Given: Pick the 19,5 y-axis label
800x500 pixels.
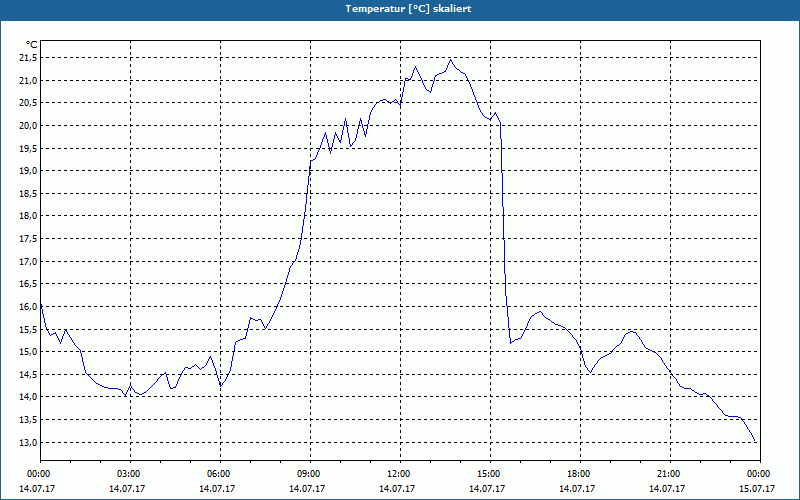Looking at the screenshot, I should [x=28, y=148].
